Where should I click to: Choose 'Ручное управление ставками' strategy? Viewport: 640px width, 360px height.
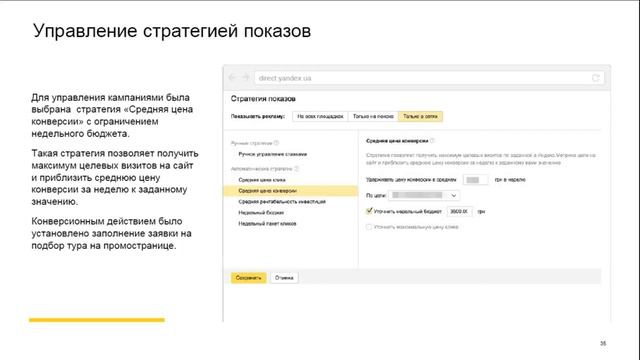click(x=273, y=154)
